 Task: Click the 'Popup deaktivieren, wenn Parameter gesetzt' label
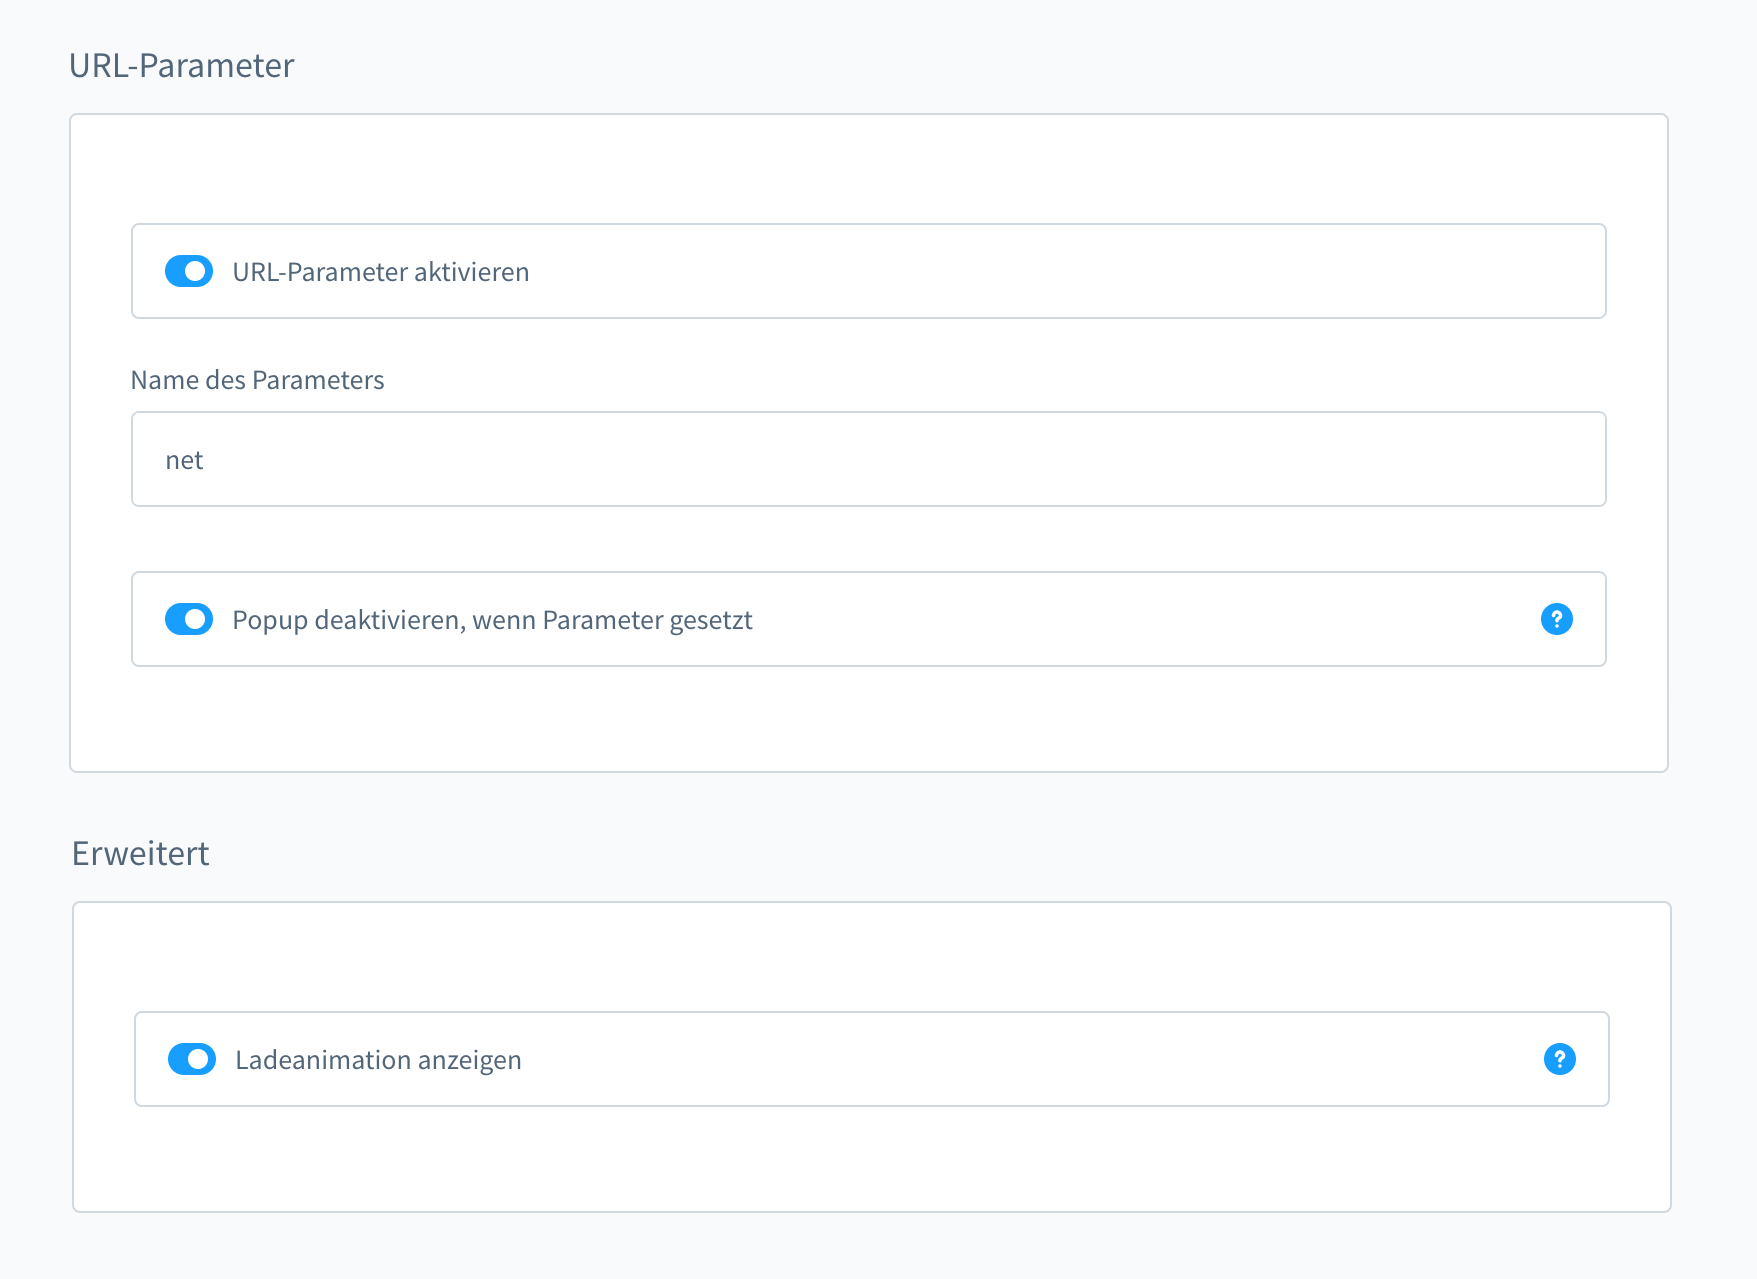pos(492,620)
